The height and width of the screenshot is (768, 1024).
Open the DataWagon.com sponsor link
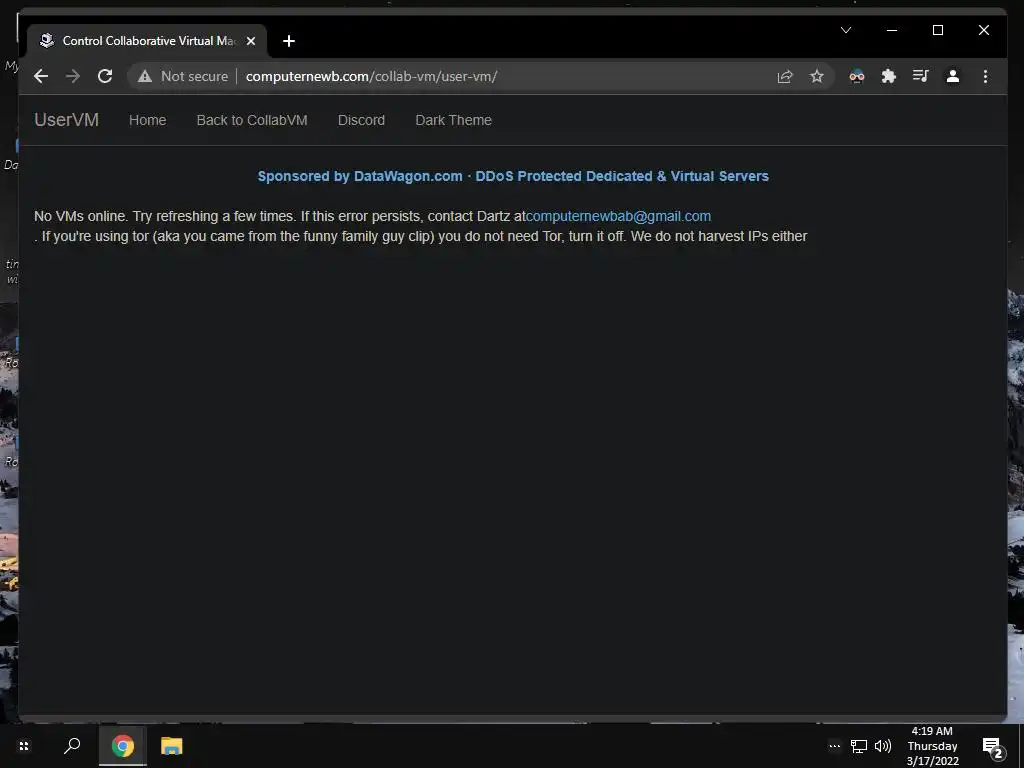pos(513,176)
